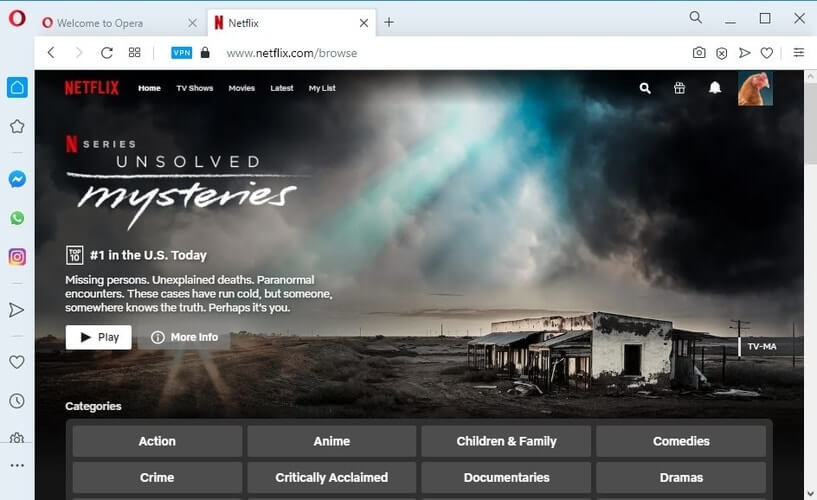Choose Children & Family category
This screenshot has width=817, height=500.
click(506, 441)
